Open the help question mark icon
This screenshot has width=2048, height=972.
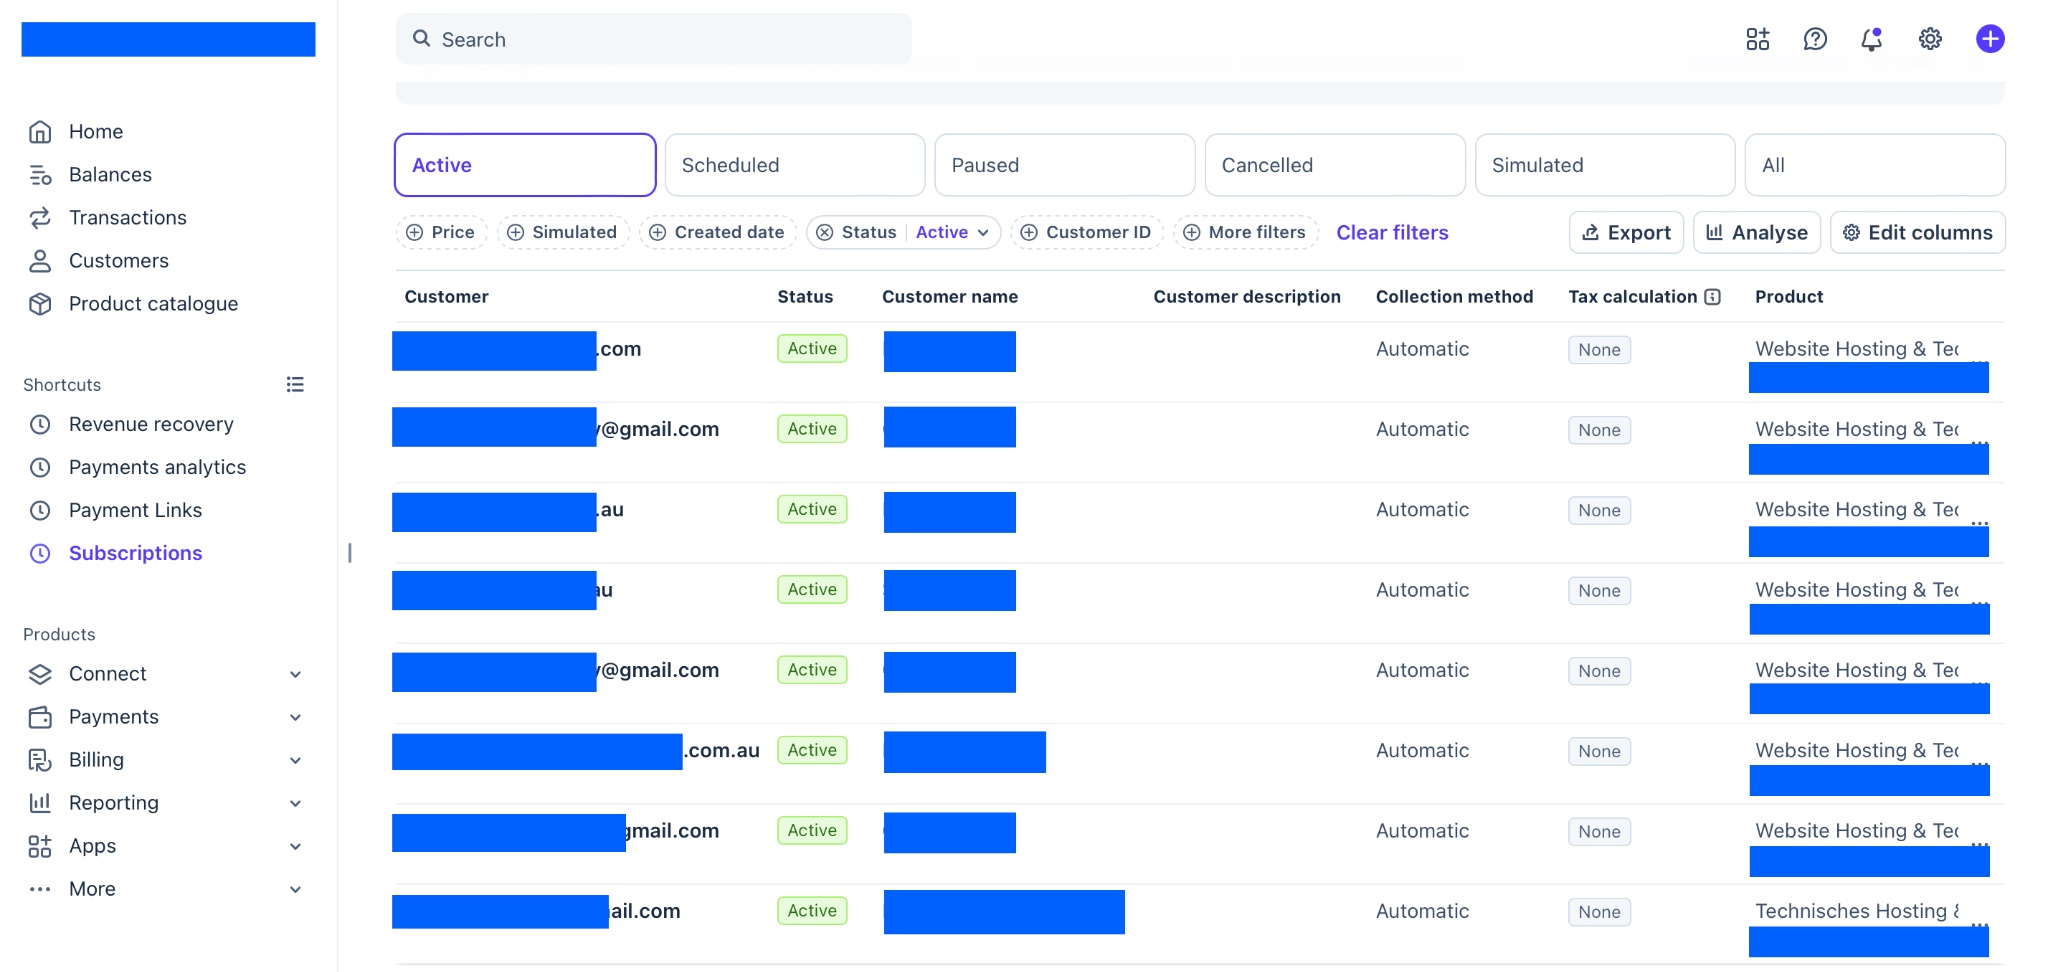(1815, 39)
